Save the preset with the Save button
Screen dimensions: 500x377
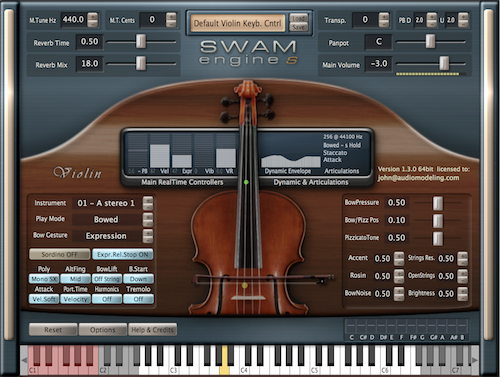pyautogui.click(x=298, y=27)
